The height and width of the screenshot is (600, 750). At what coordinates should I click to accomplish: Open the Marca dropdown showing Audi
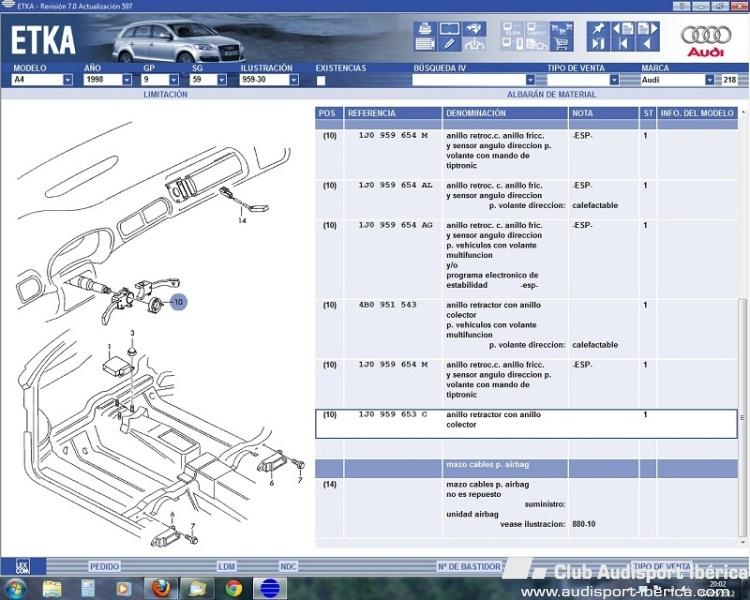[x=709, y=80]
